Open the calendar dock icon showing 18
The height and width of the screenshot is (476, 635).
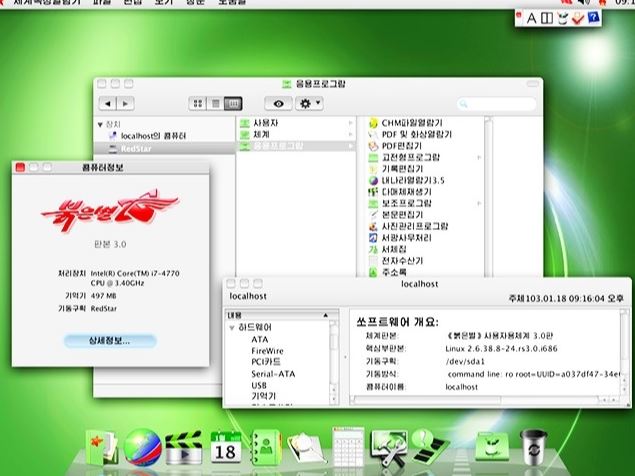pos(227,445)
